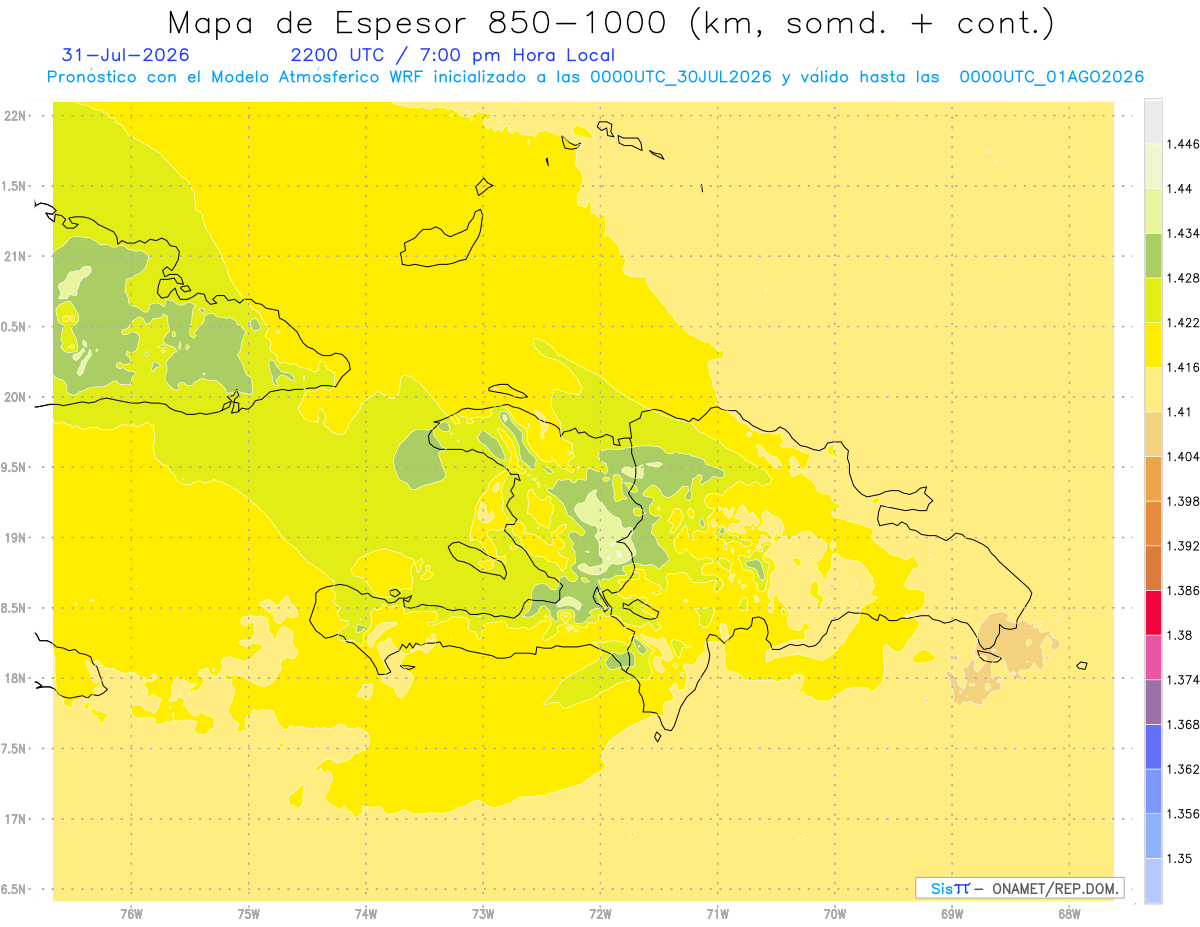This screenshot has width=1200, height=927.
Task: Click the legend value 1.398
Action: click(x=1183, y=501)
